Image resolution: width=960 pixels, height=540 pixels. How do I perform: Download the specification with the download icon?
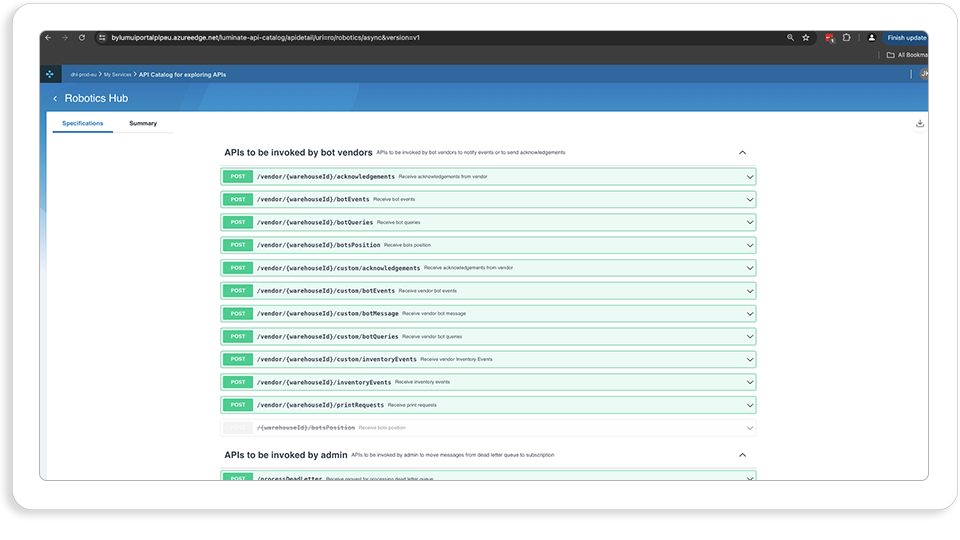pyautogui.click(x=920, y=124)
